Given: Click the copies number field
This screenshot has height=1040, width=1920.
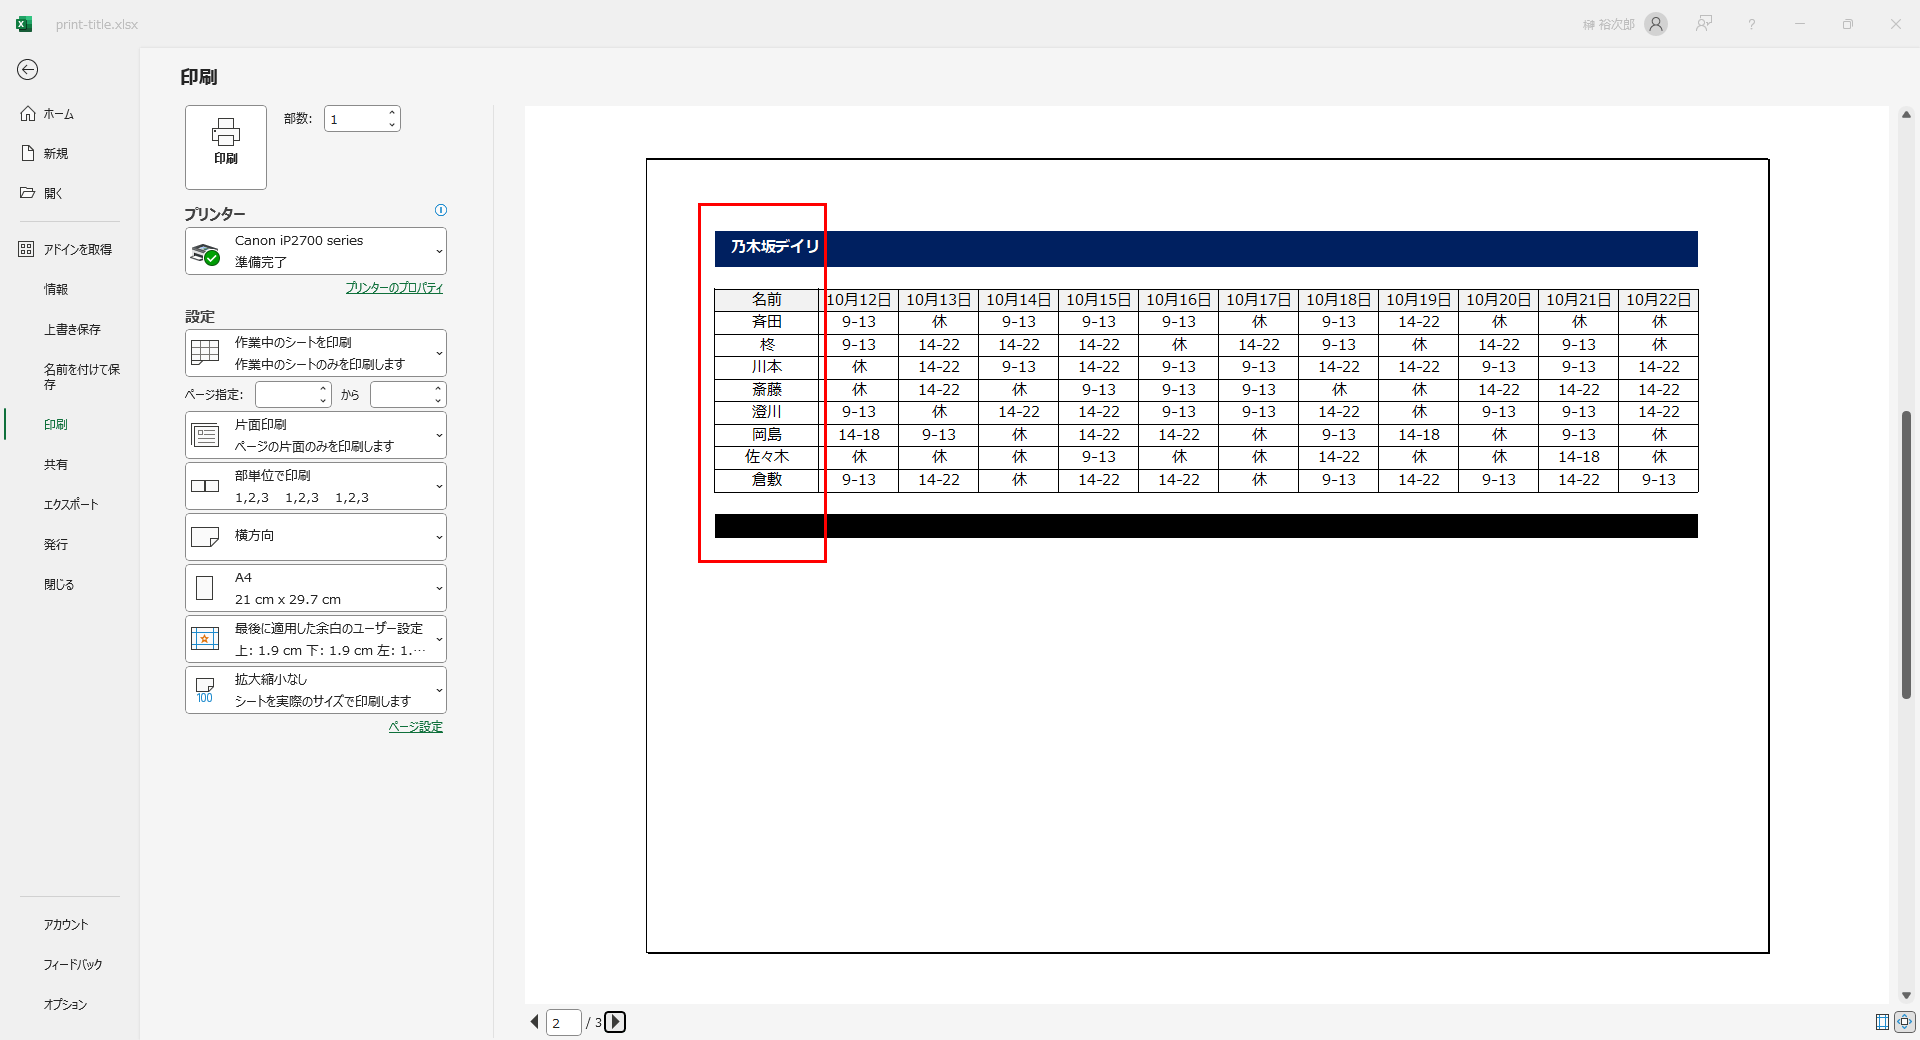Looking at the screenshot, I should [355, 119].
